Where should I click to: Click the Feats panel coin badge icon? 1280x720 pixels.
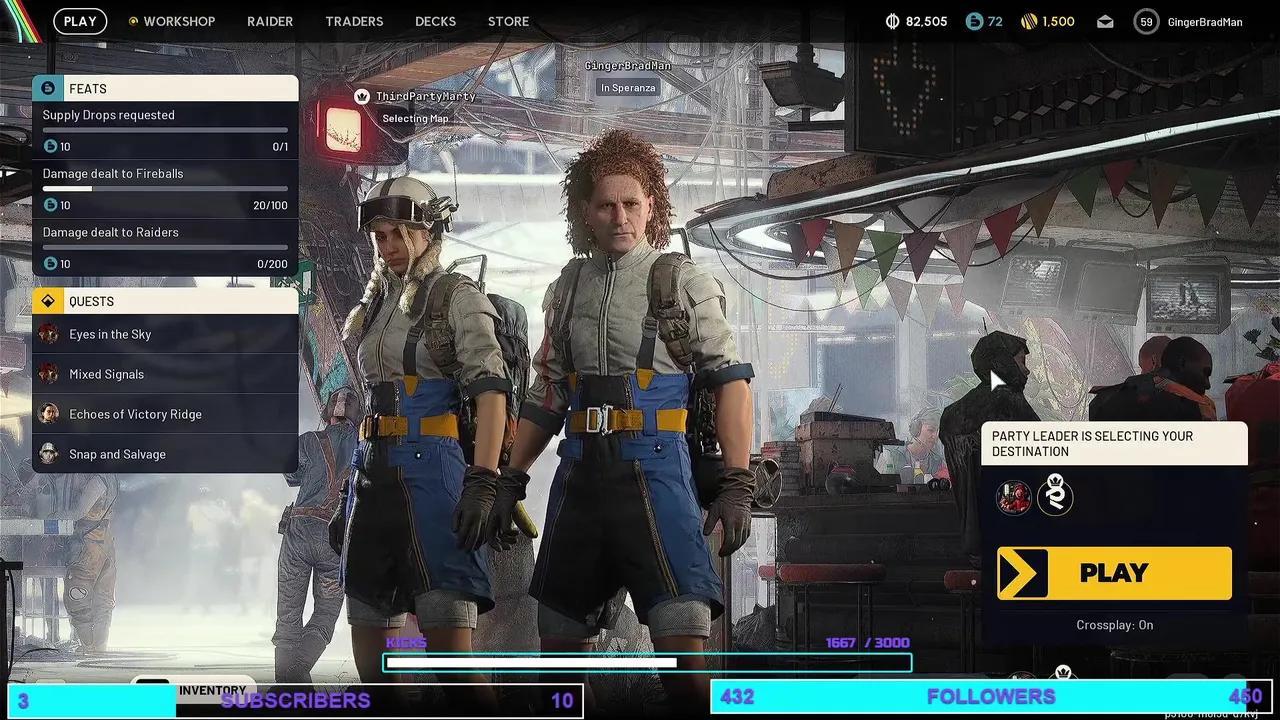(x=47, y=88)
